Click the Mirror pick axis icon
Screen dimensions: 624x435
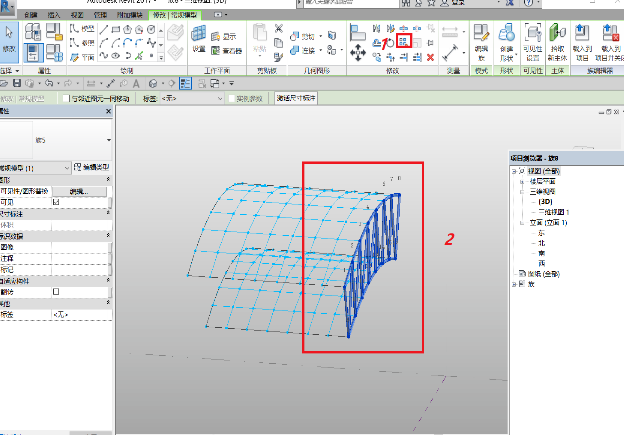(377, 28)
